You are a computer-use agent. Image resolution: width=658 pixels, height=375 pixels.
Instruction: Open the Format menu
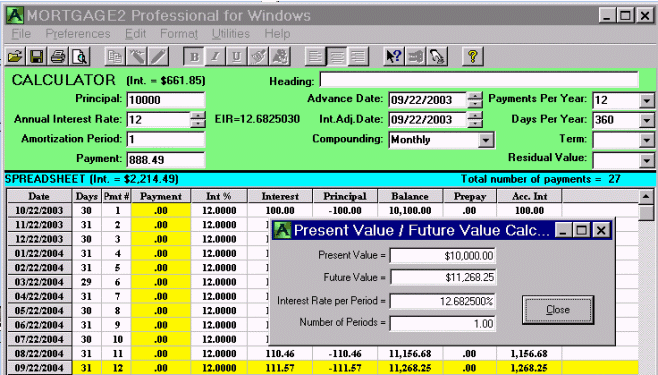pos(179,34)
